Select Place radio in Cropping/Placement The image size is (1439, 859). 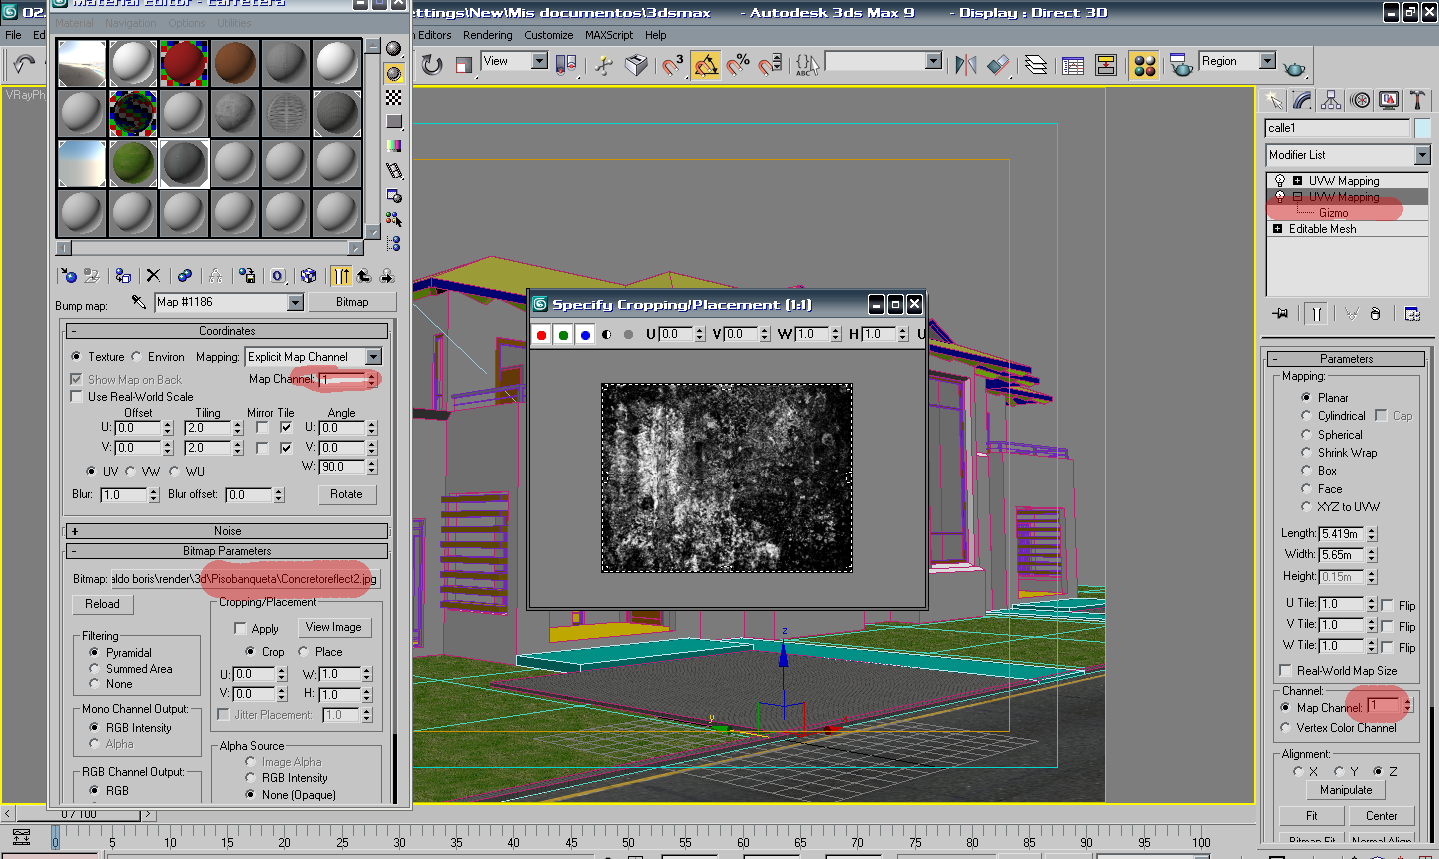[x=303, y=652]
